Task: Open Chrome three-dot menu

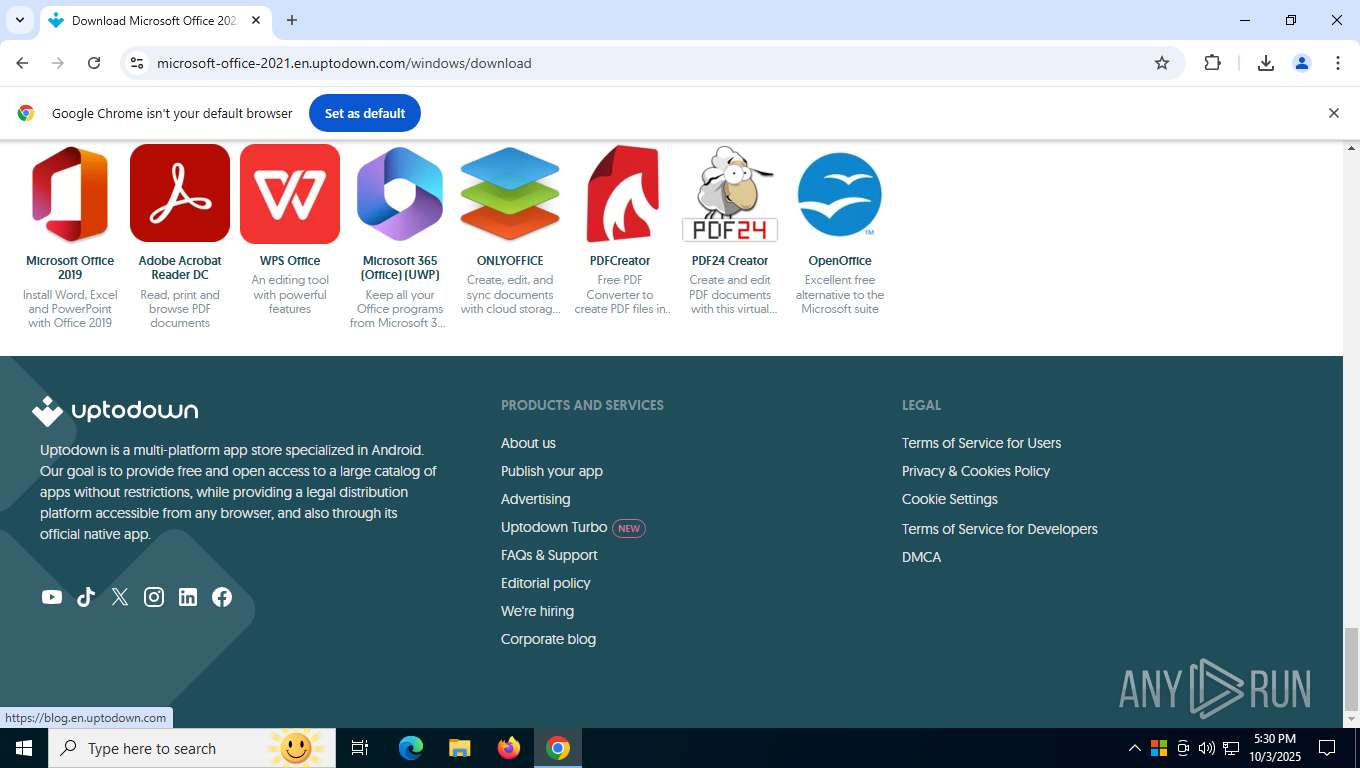Action: 1338,63
